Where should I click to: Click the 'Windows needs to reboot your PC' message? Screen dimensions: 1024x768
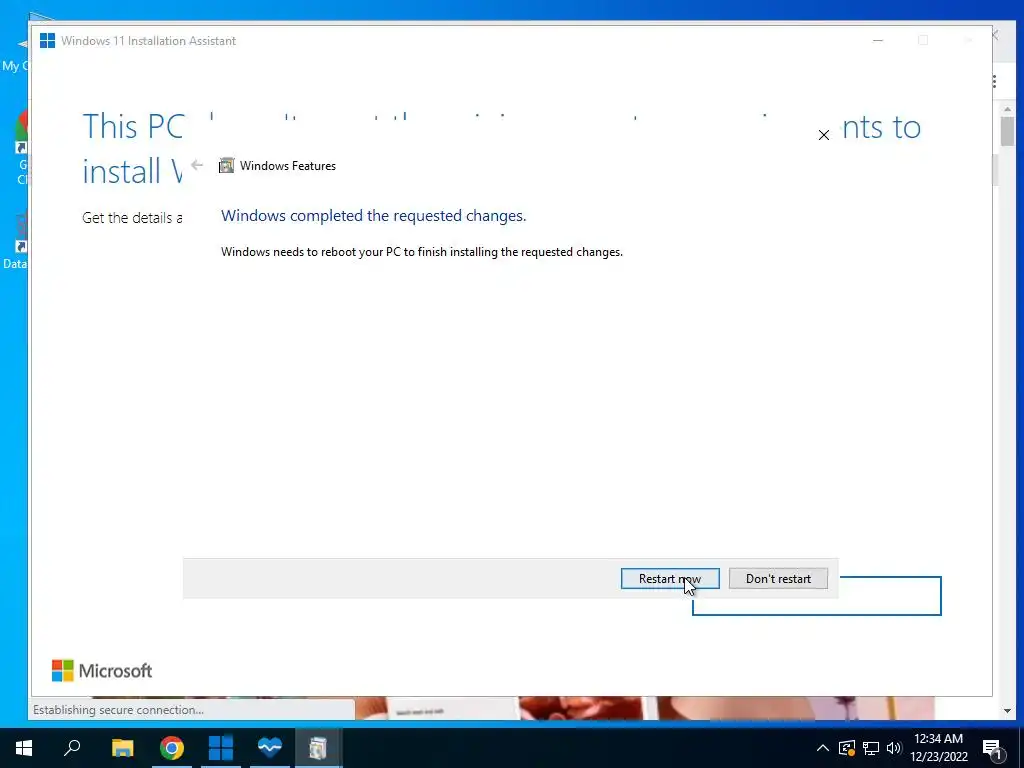[422, 252]
